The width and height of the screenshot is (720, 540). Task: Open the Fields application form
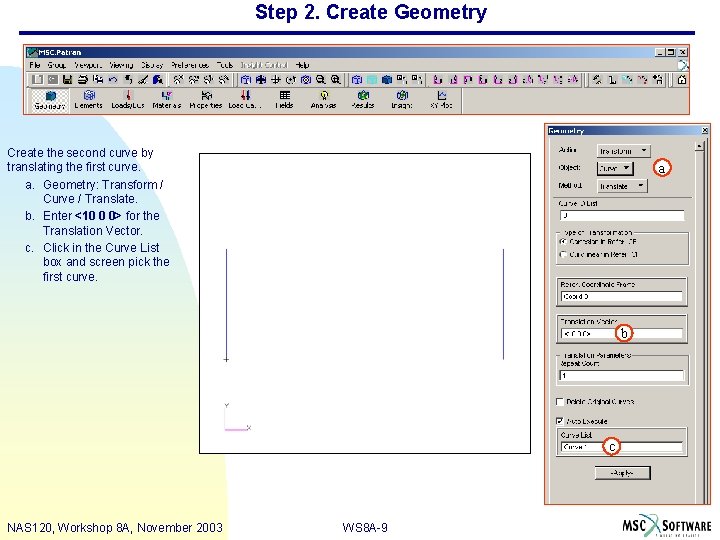click(284, 100)
